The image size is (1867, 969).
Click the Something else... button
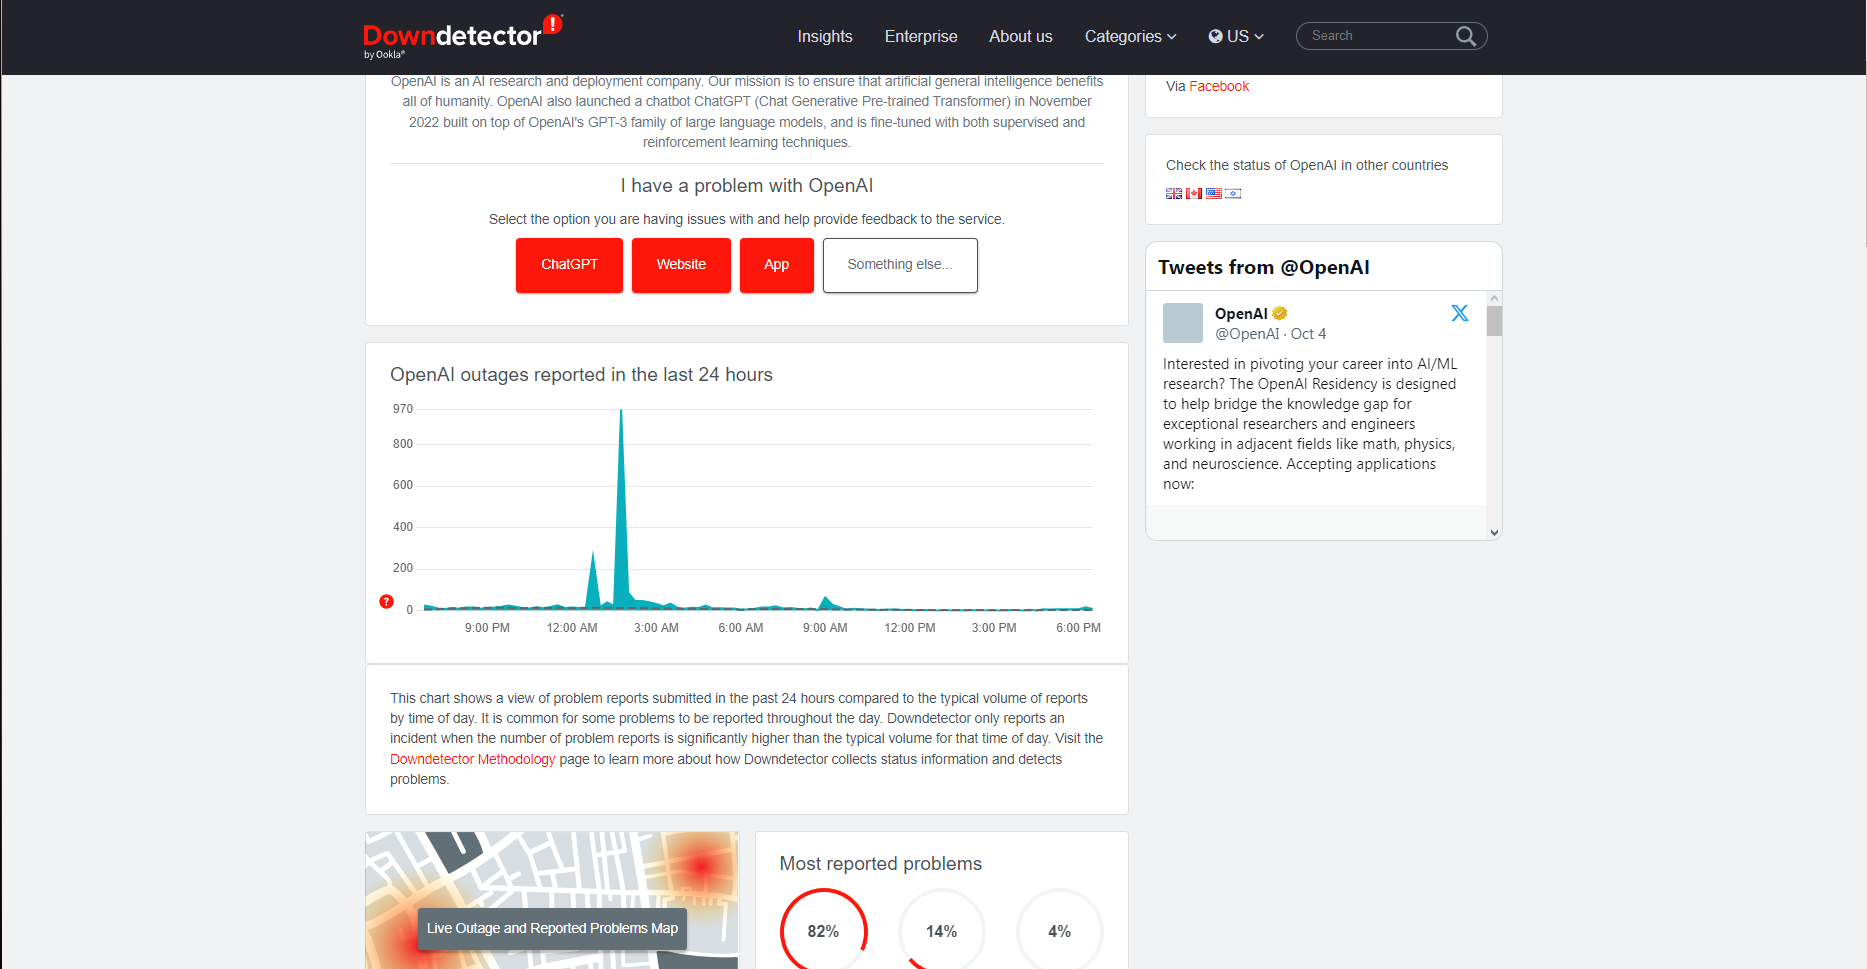900,265
